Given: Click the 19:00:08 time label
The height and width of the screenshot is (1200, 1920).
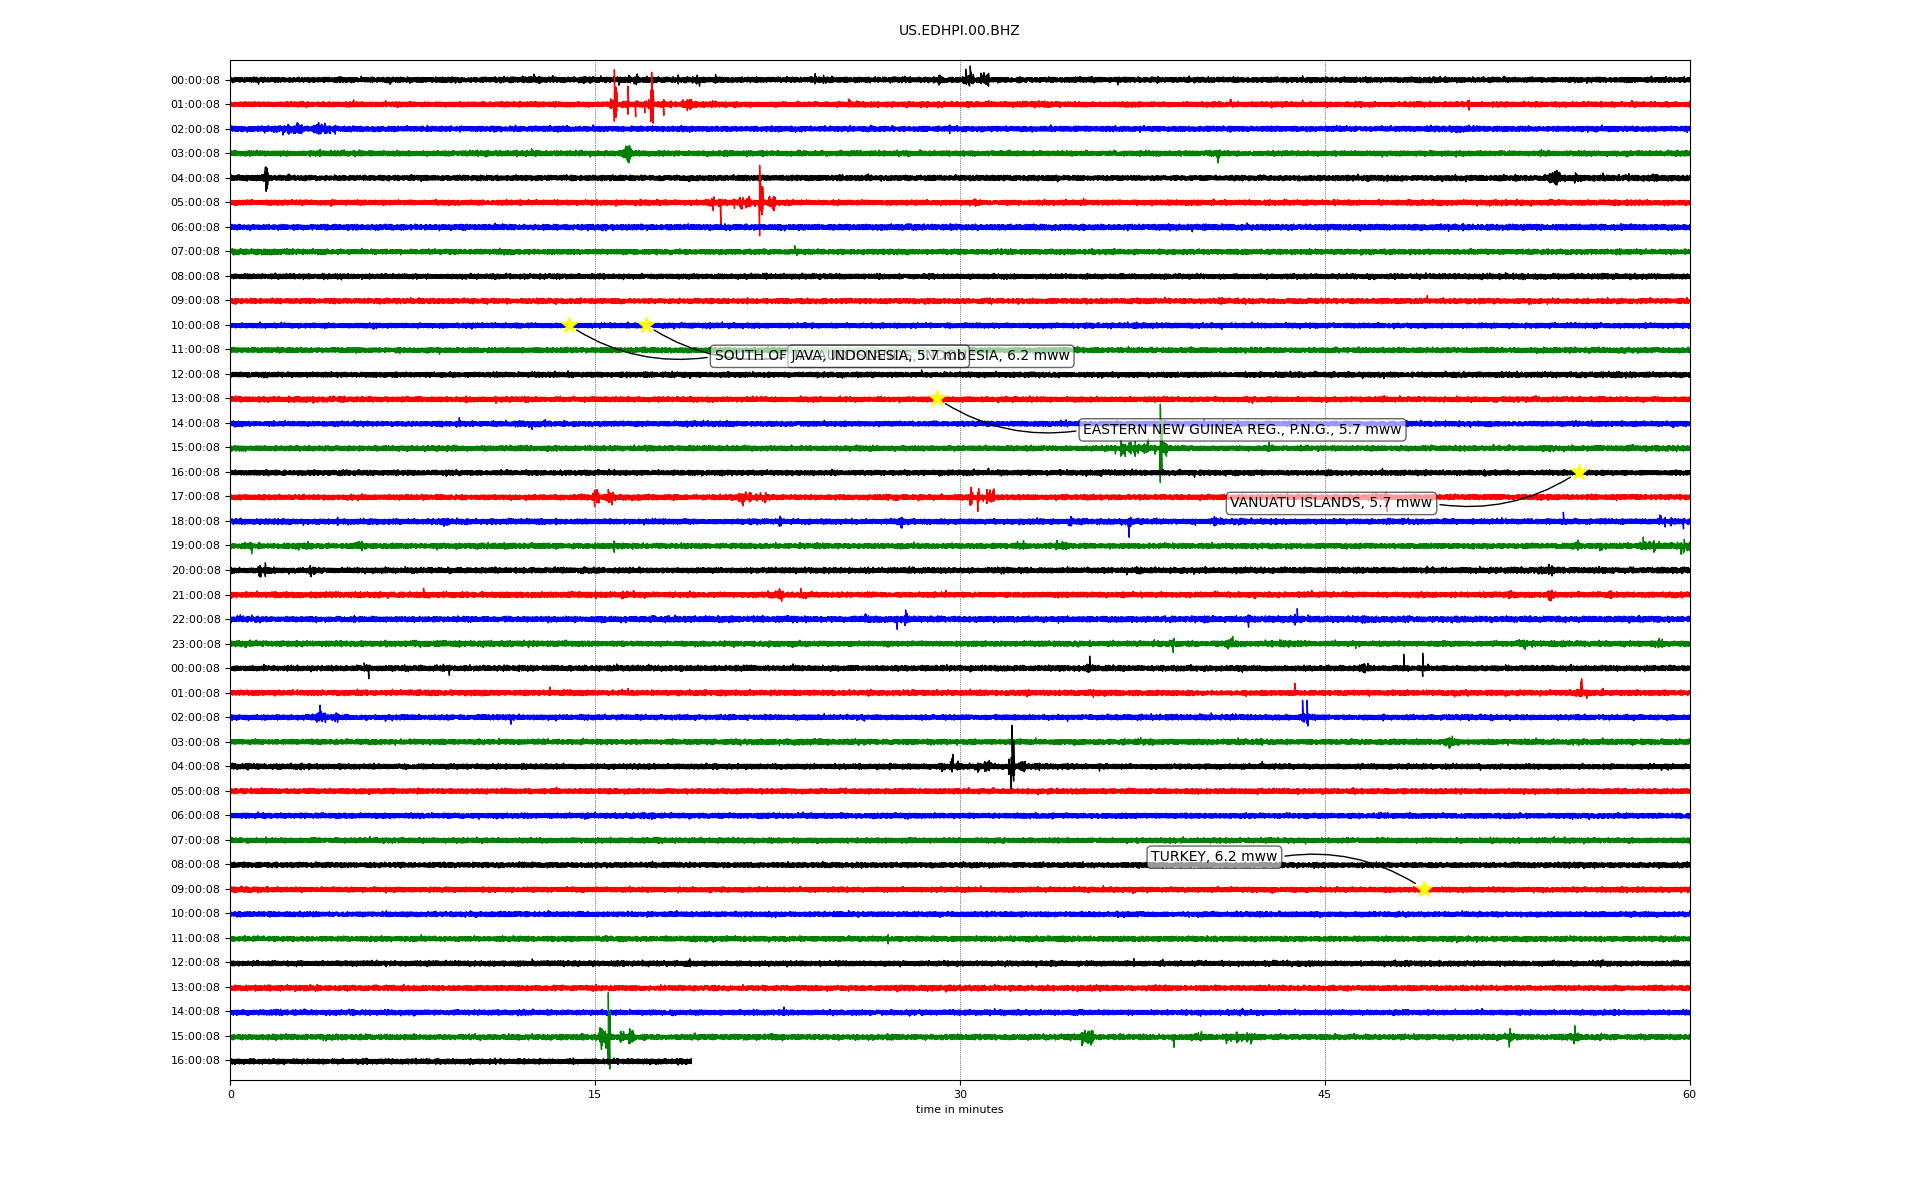Looking at the screenshot, I should [x=195, y=546].
